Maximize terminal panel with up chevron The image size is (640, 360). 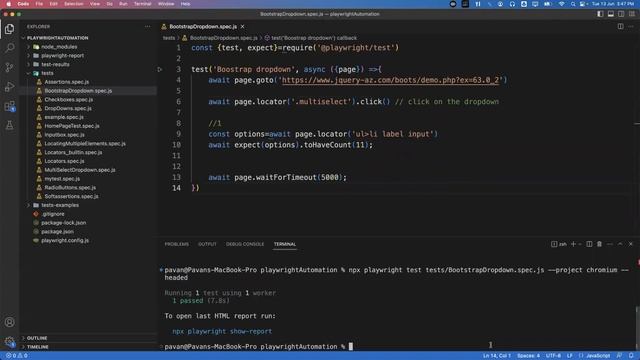[620, 244]
